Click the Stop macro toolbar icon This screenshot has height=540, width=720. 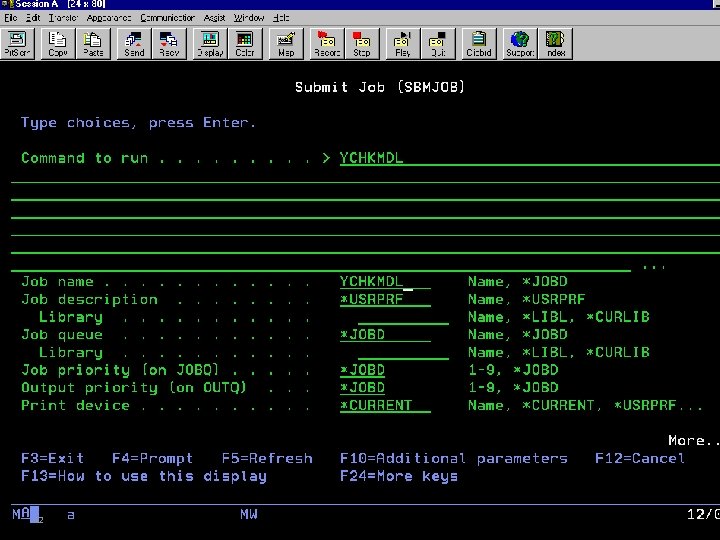point(362,44)
